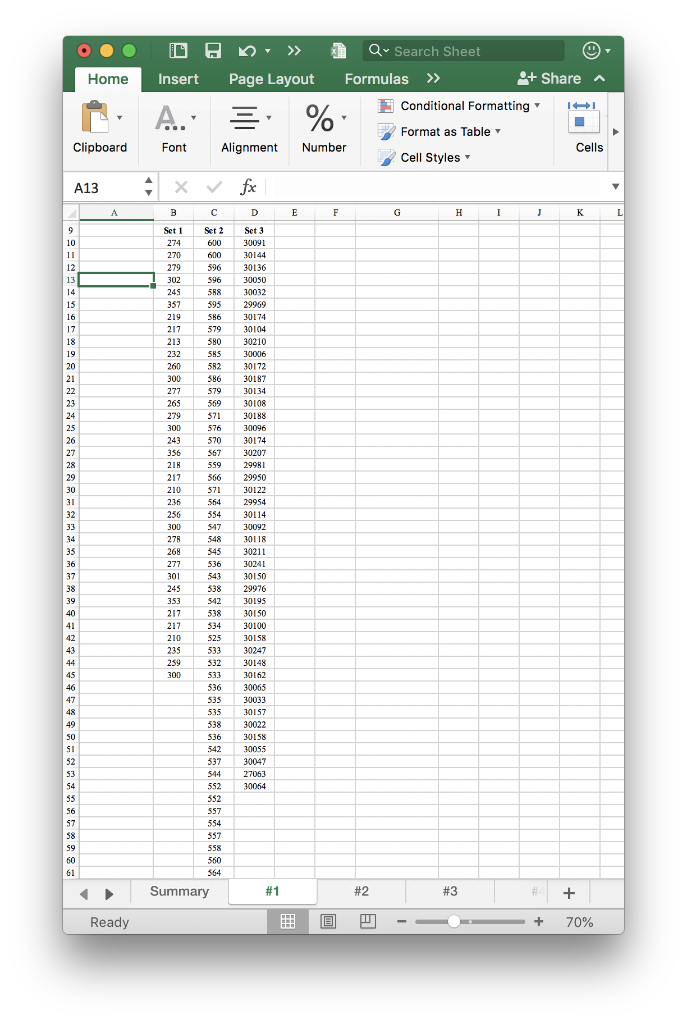687x1024 pixels.
Task: Select column B header
Action: (174, 213)
